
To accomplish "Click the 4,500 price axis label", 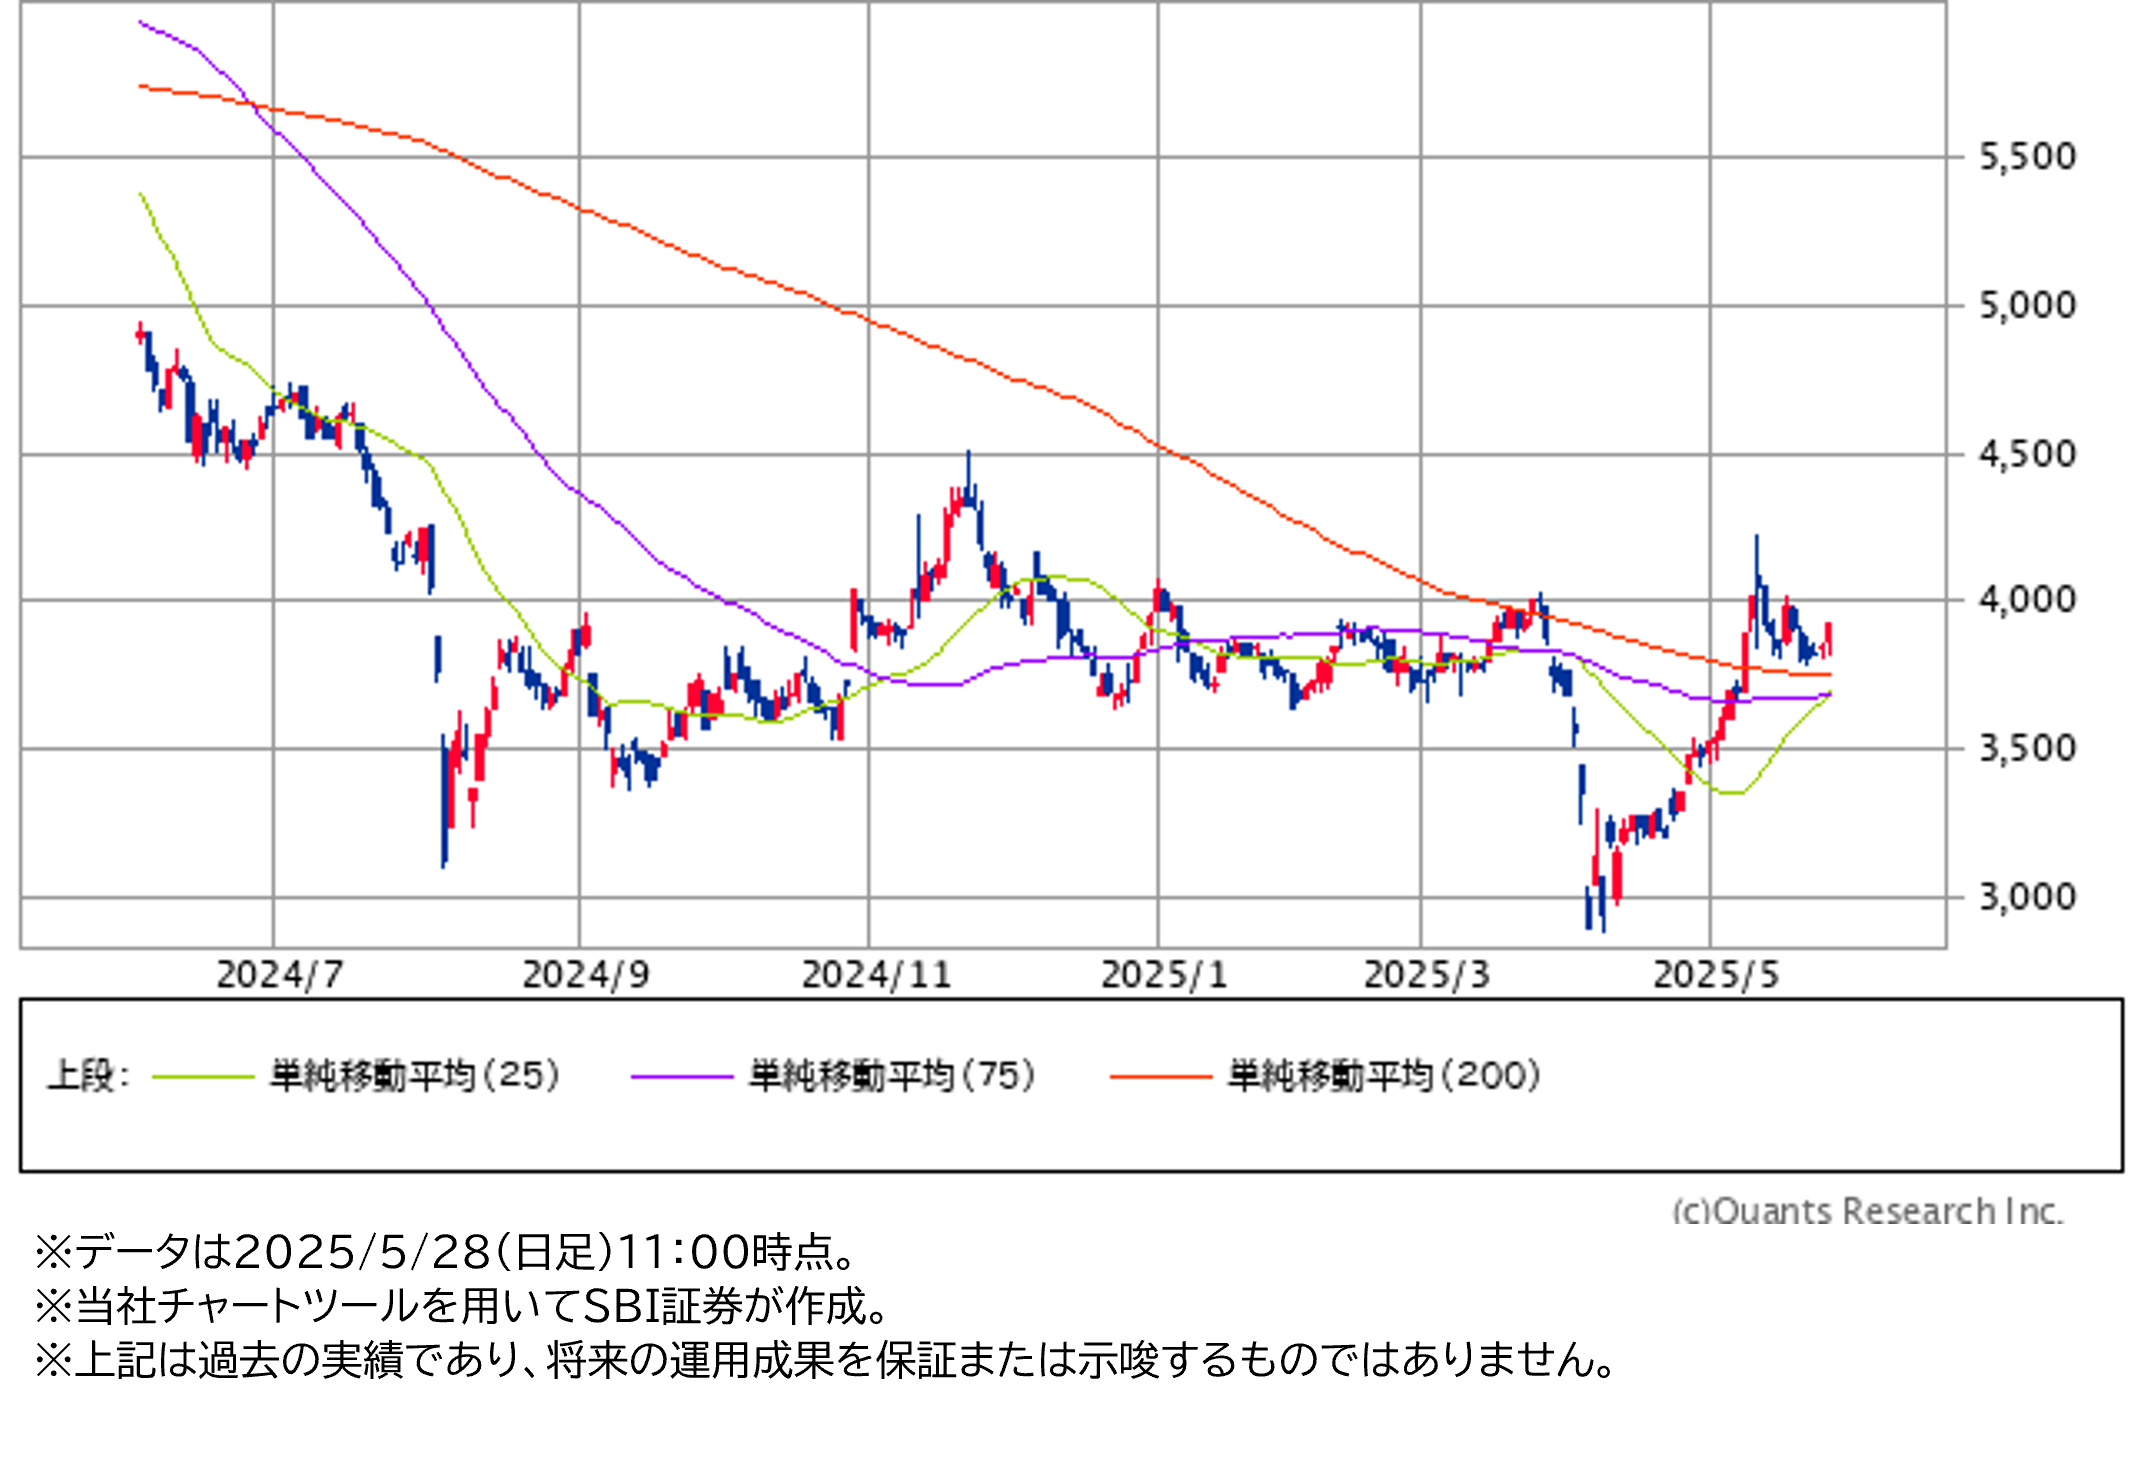I will click(x=2027, y=455).
